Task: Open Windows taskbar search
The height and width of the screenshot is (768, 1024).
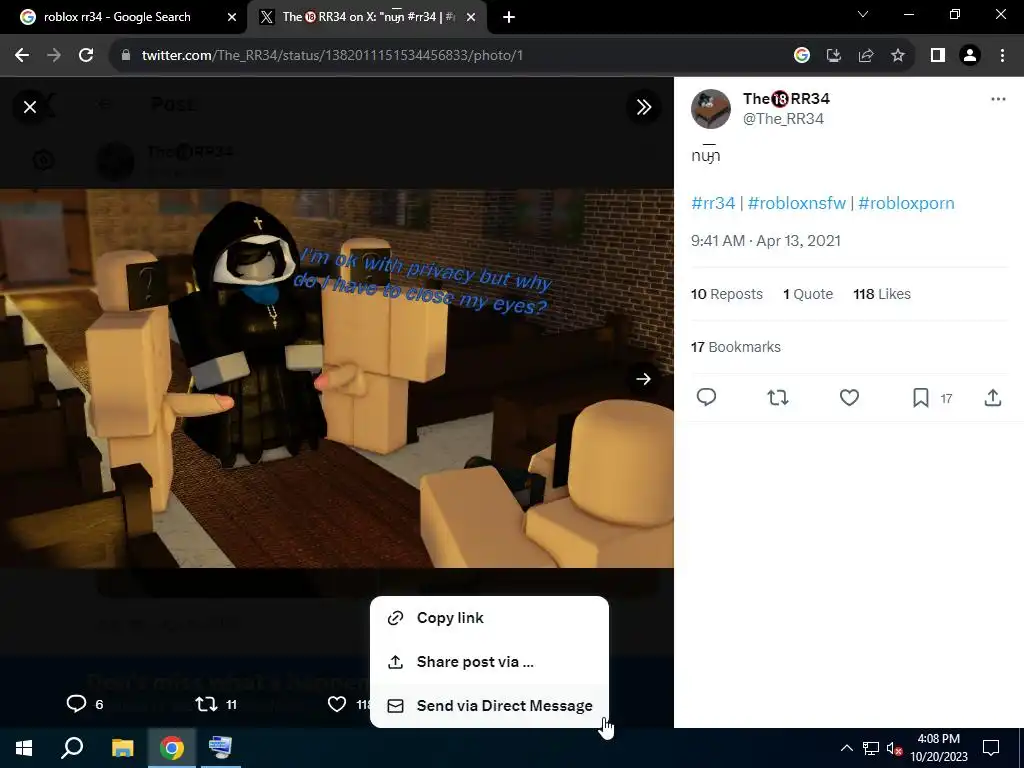Action: (72, 748)
